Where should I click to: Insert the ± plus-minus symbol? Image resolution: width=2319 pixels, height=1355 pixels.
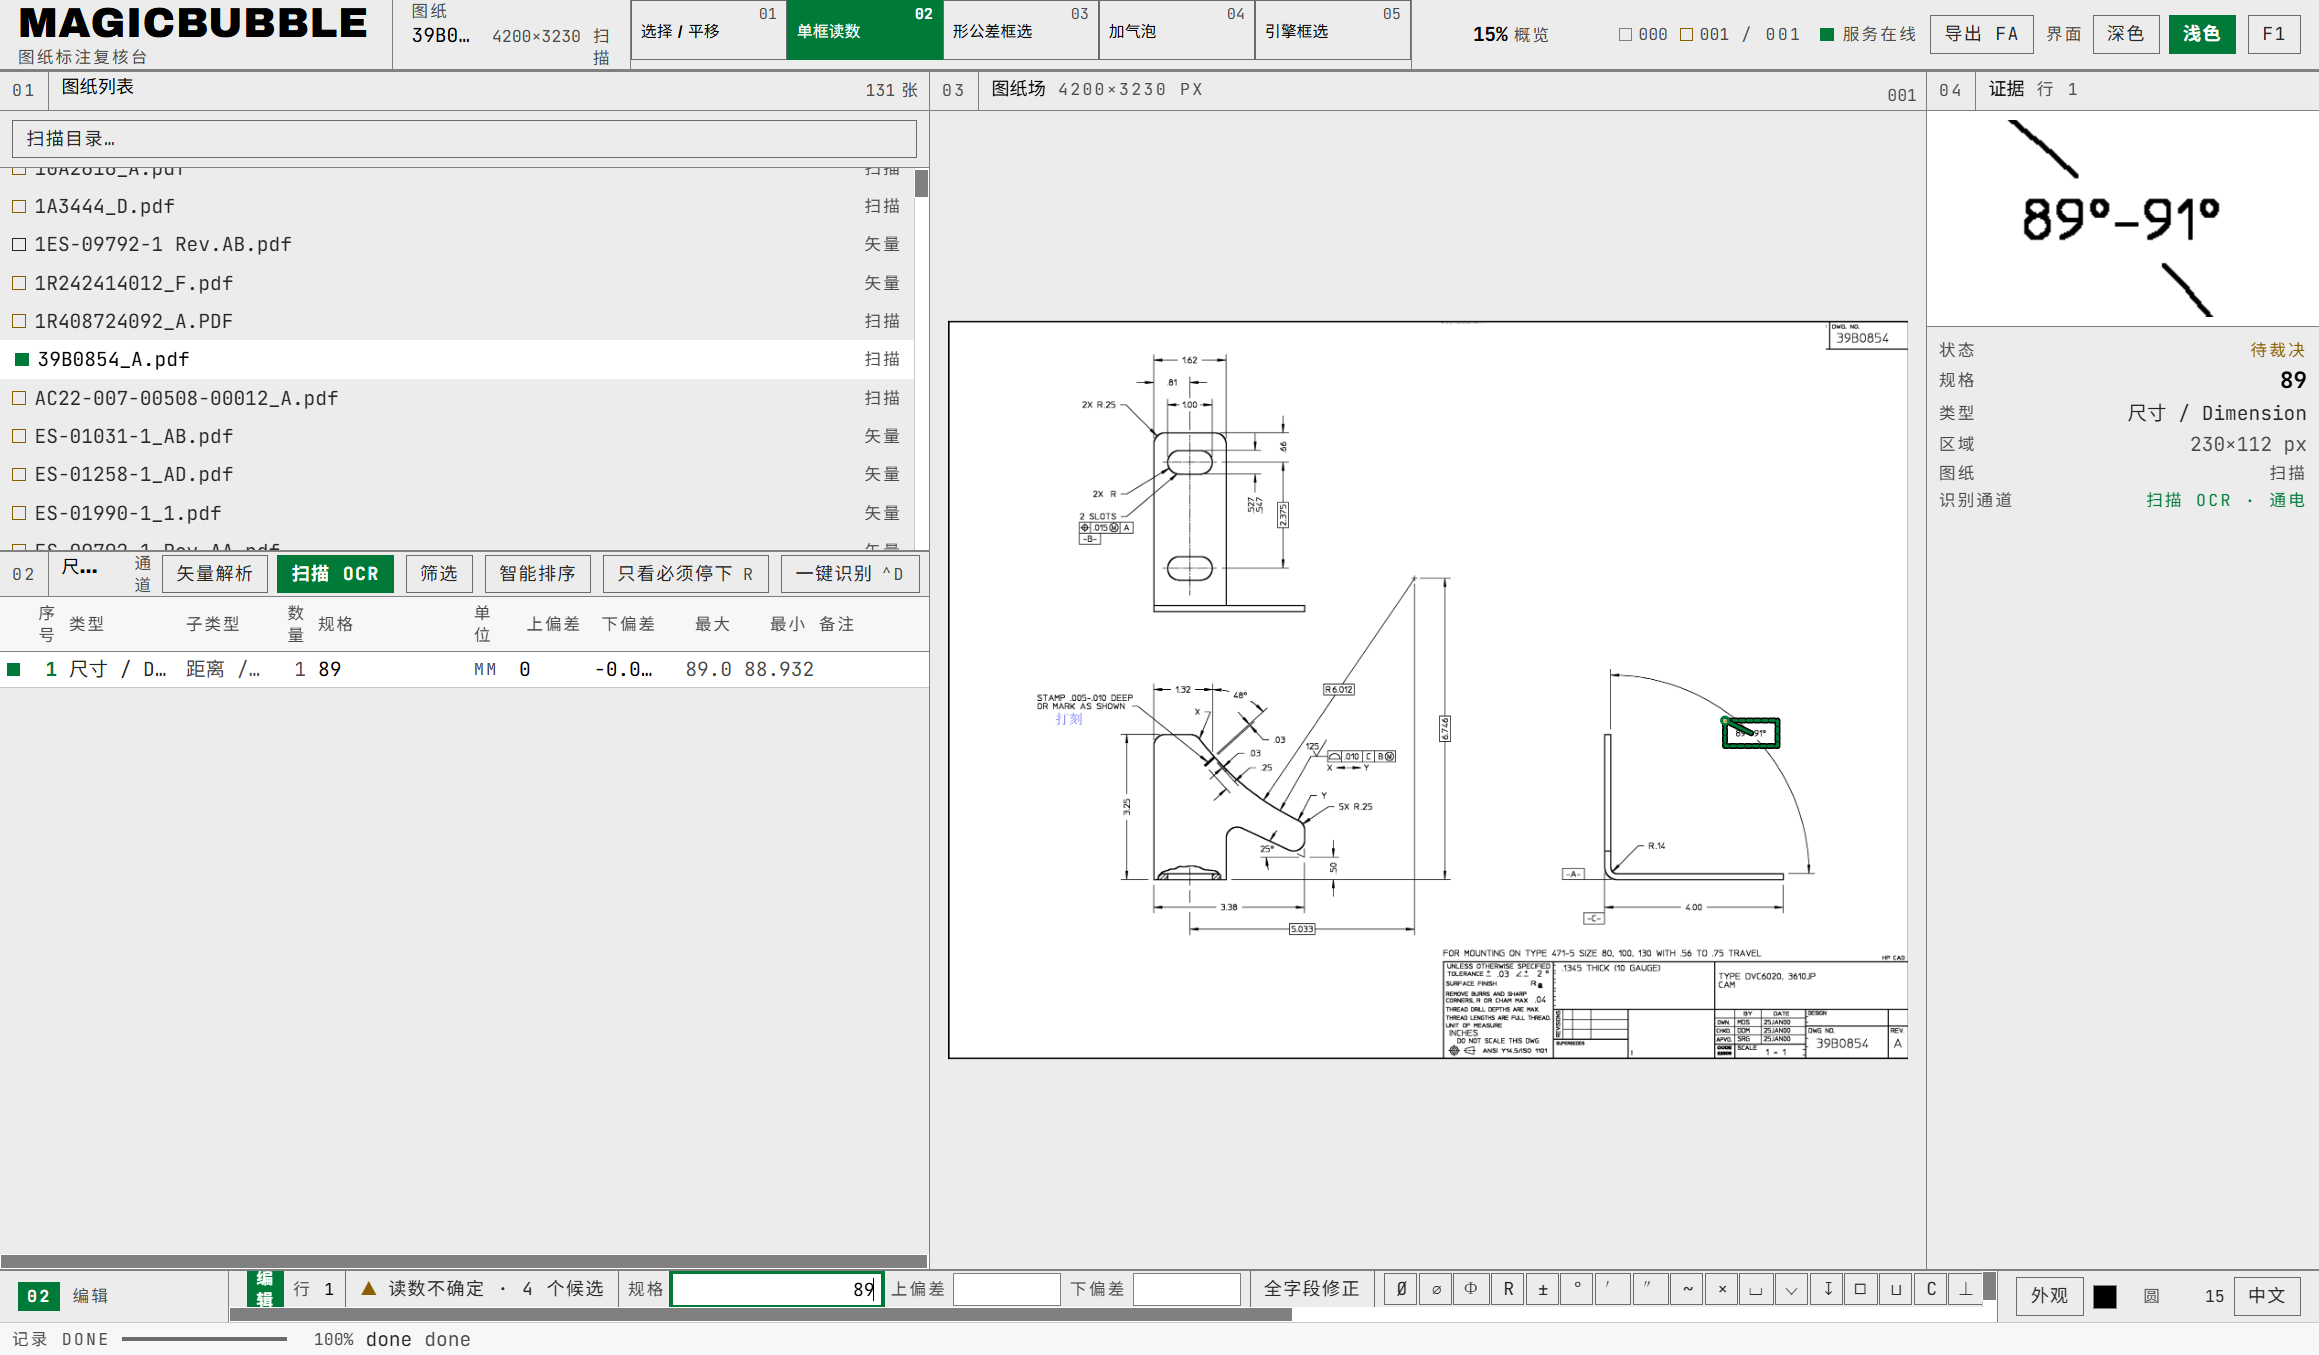click(x=1542, y=1289)
